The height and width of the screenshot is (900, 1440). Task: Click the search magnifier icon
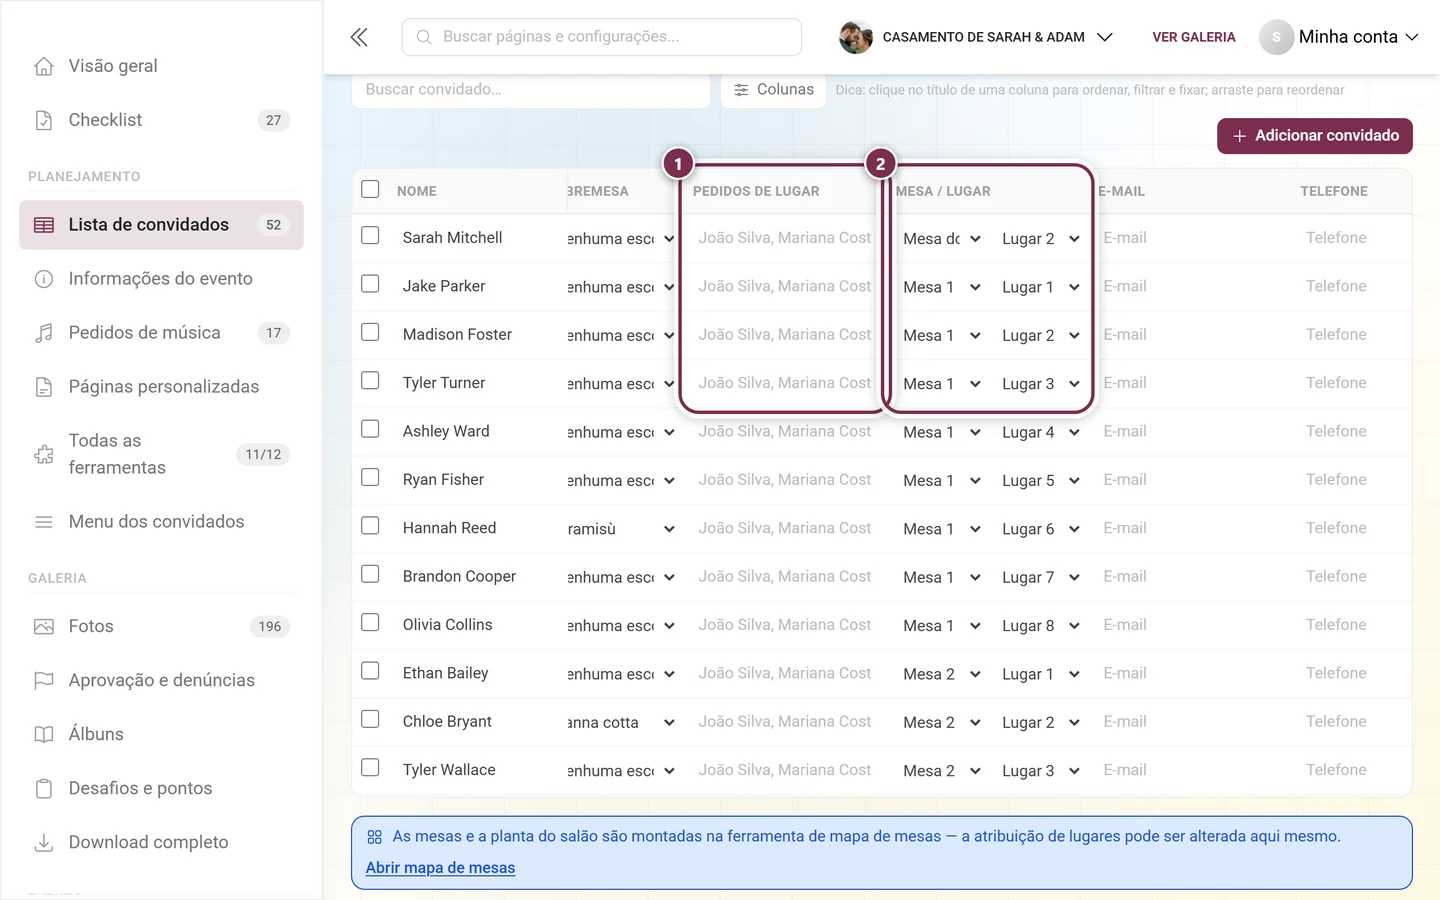click(x=424, y=37)
